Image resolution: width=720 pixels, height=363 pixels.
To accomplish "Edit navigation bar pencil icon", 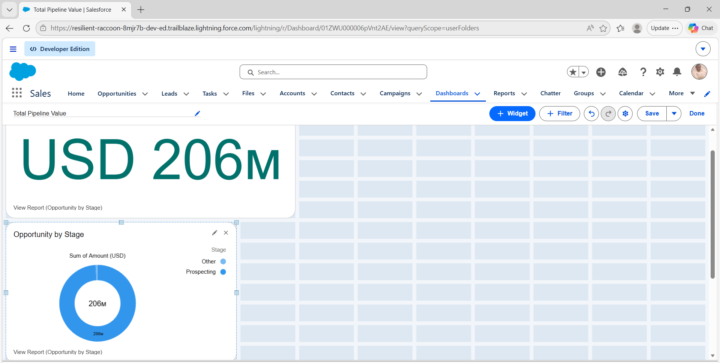I will (x=707, y=94).
